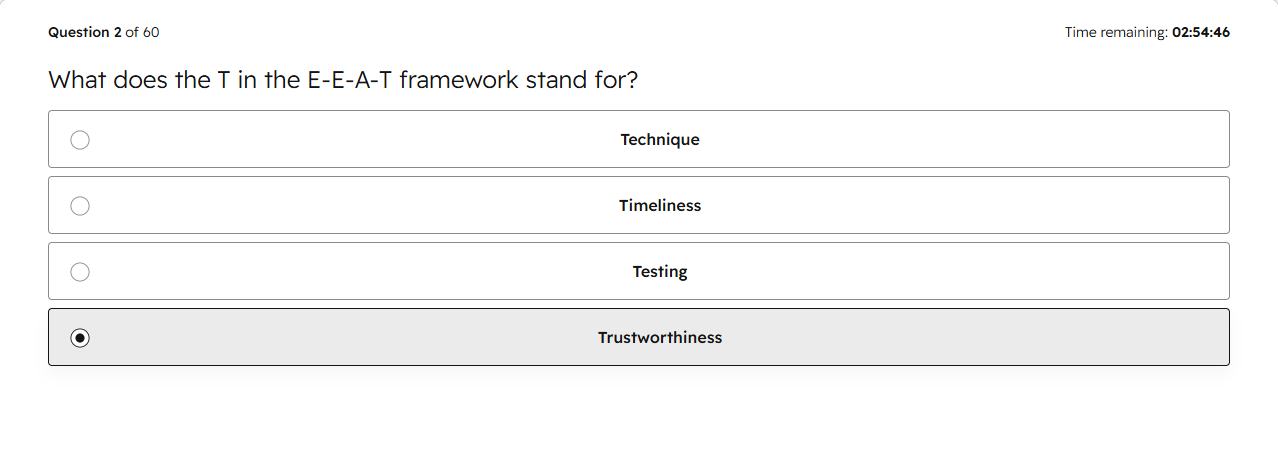Click the "of 60" question count text
The height and width of the screenshot is (466, 1278).
click(142, 32)
